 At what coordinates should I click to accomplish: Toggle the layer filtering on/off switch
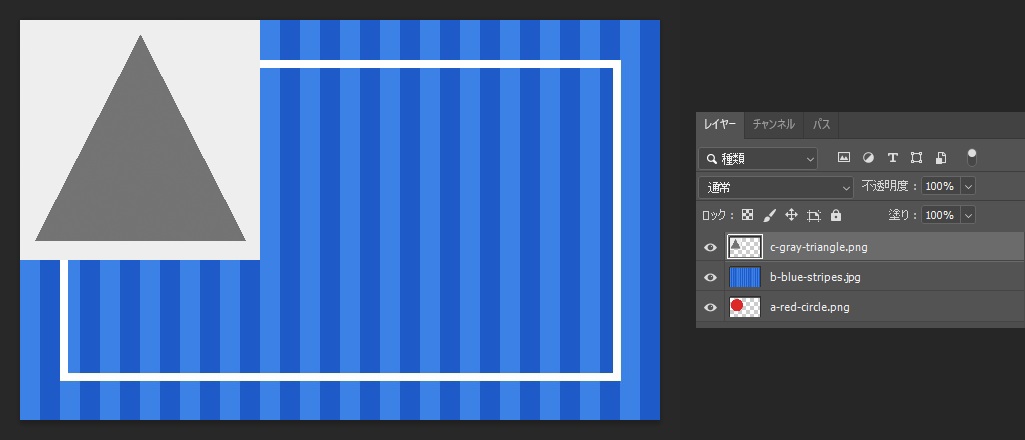[x=972, y=158]
